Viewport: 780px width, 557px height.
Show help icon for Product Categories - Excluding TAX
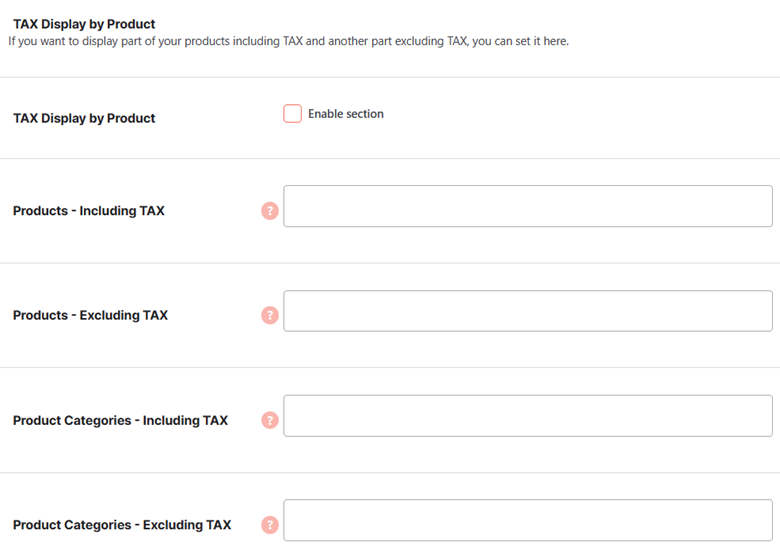pos(270,525)
